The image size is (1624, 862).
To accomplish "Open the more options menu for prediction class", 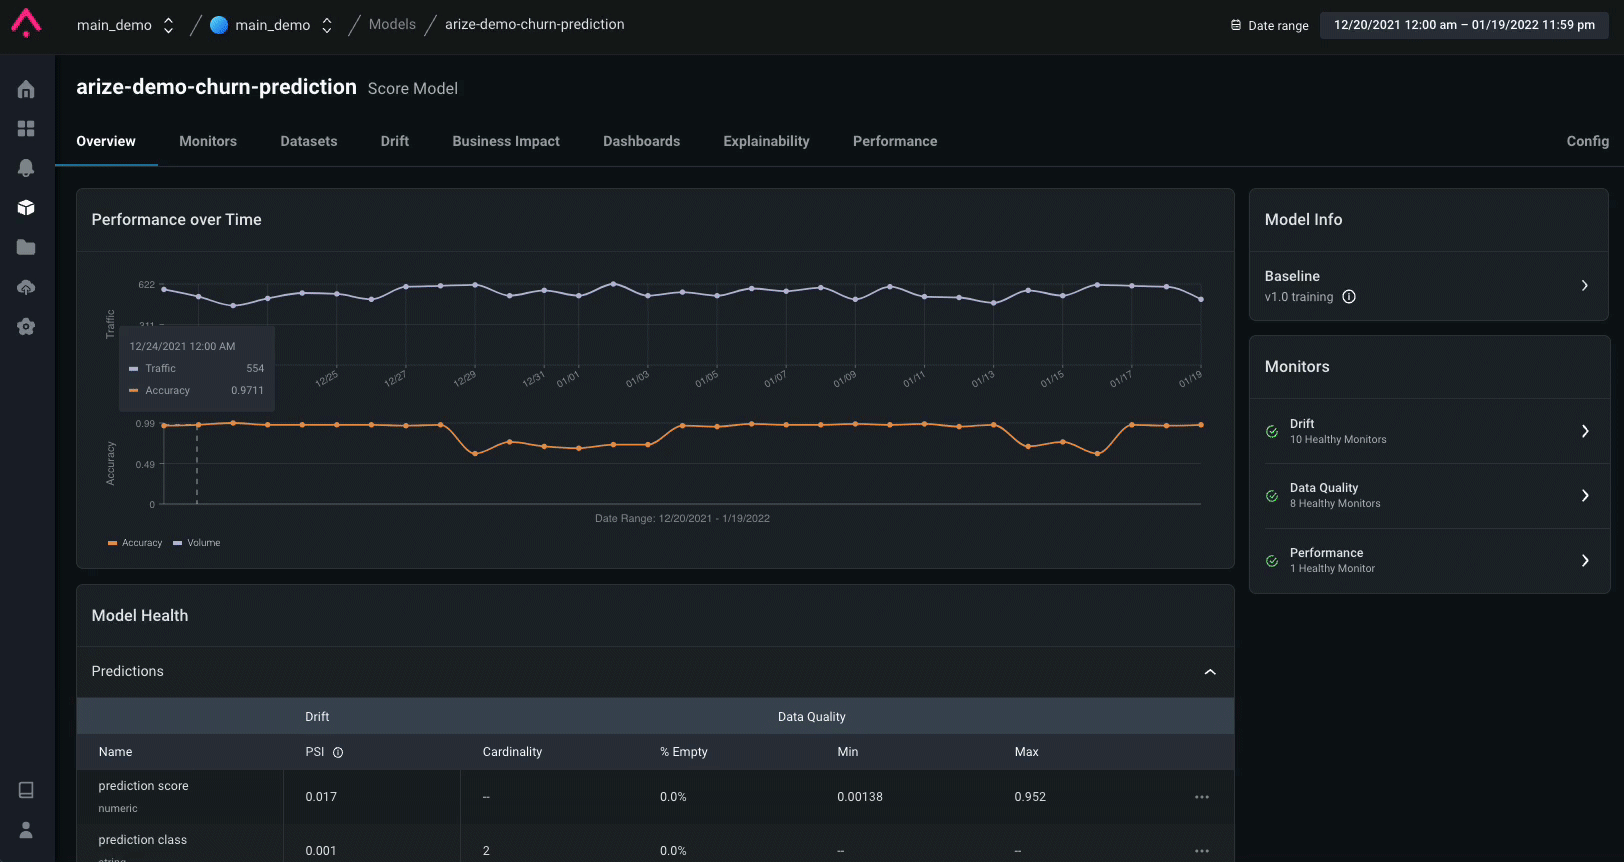I will pyautogui.click(x=1202, y=851).
